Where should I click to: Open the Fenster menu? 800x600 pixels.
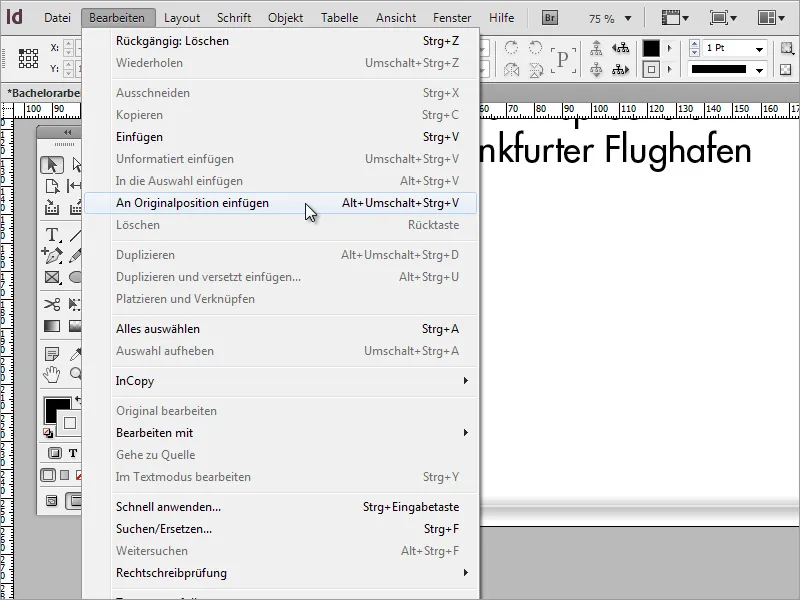(x=452, y=18)
